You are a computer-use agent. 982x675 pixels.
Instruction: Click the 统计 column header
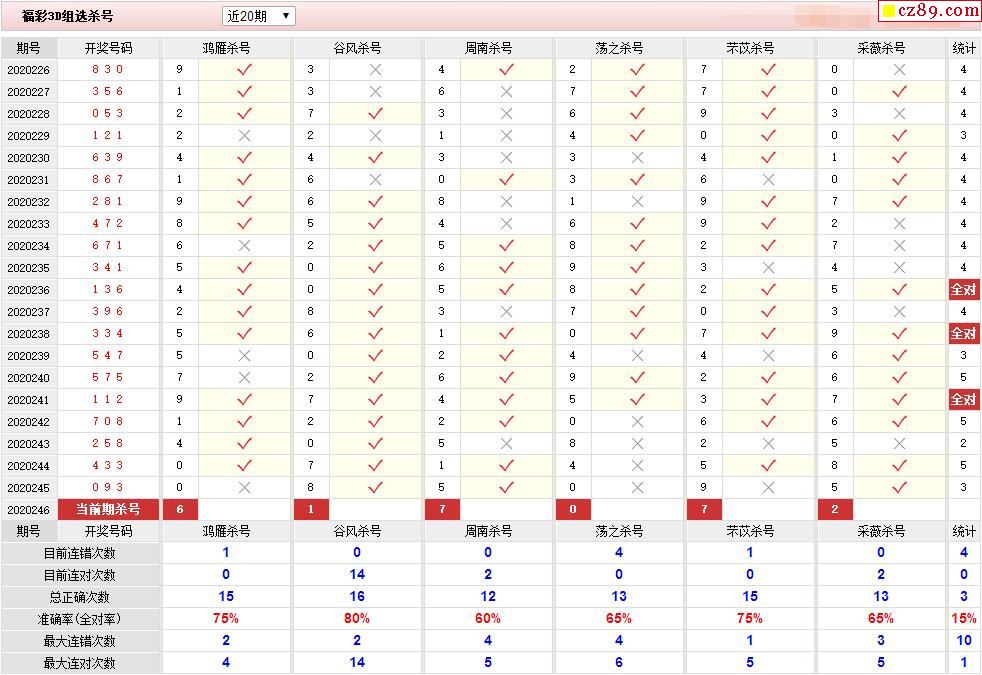pos(963,46)
